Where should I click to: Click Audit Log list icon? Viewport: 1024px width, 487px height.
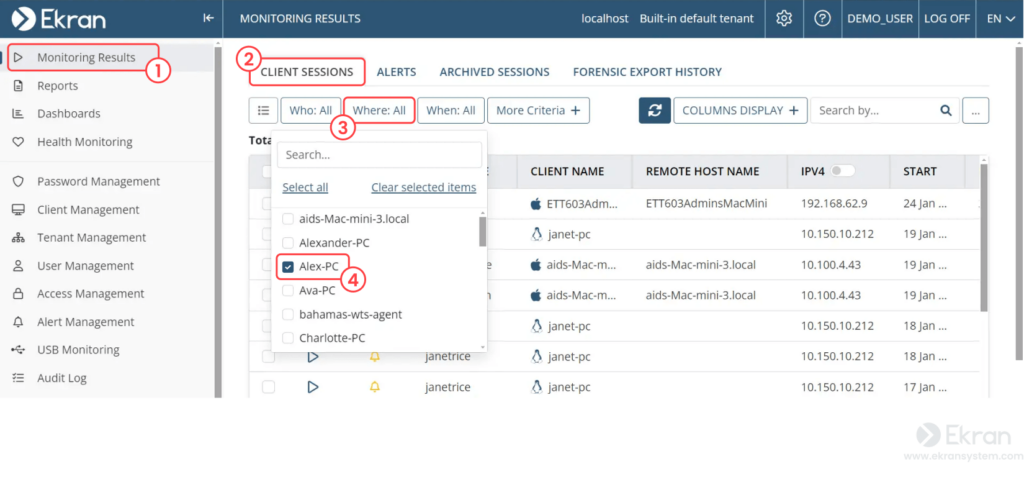tap(18, 378)
